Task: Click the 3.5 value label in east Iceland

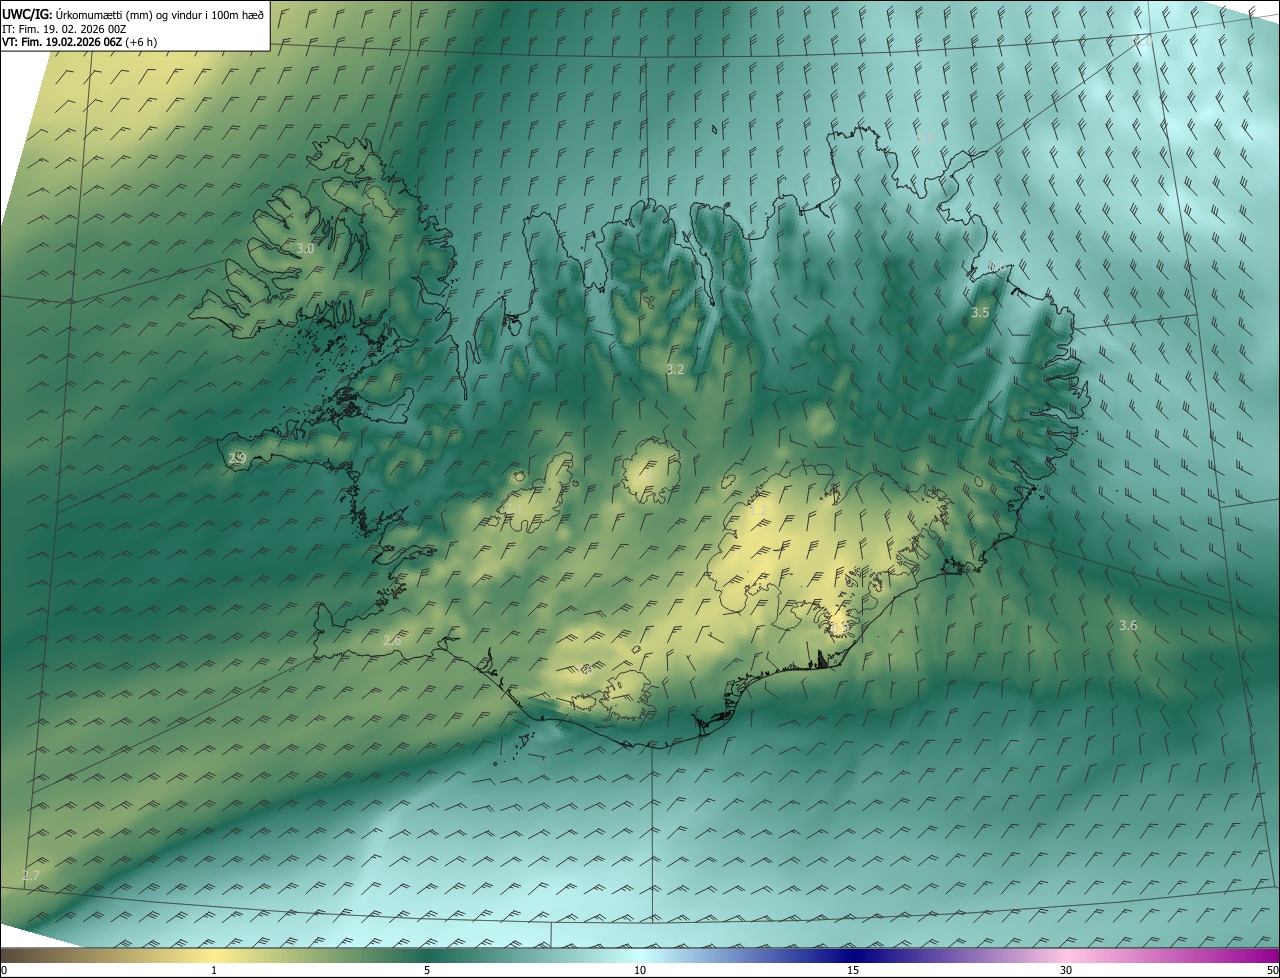Action: [x=980, y=313]
